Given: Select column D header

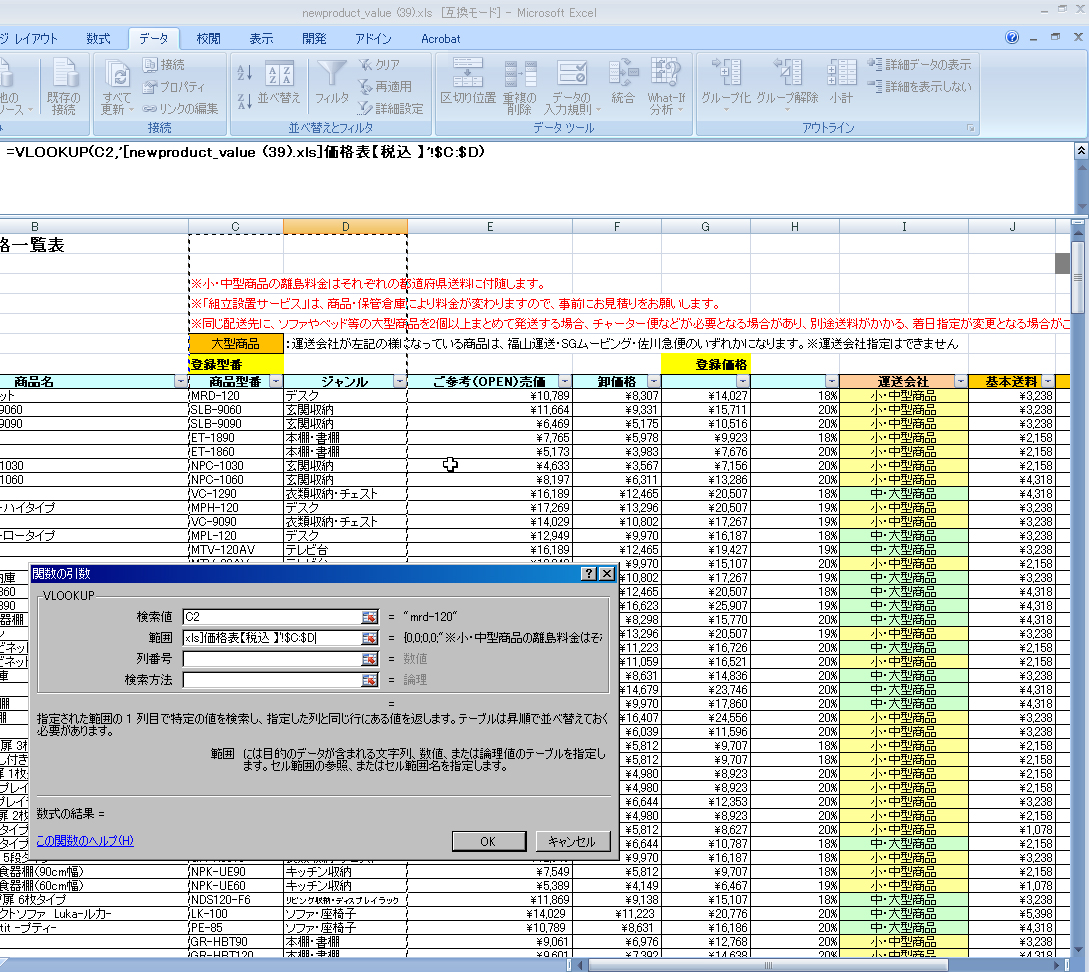Looking at the screenshot, I should pyautogui.click(x=345, y=226).
